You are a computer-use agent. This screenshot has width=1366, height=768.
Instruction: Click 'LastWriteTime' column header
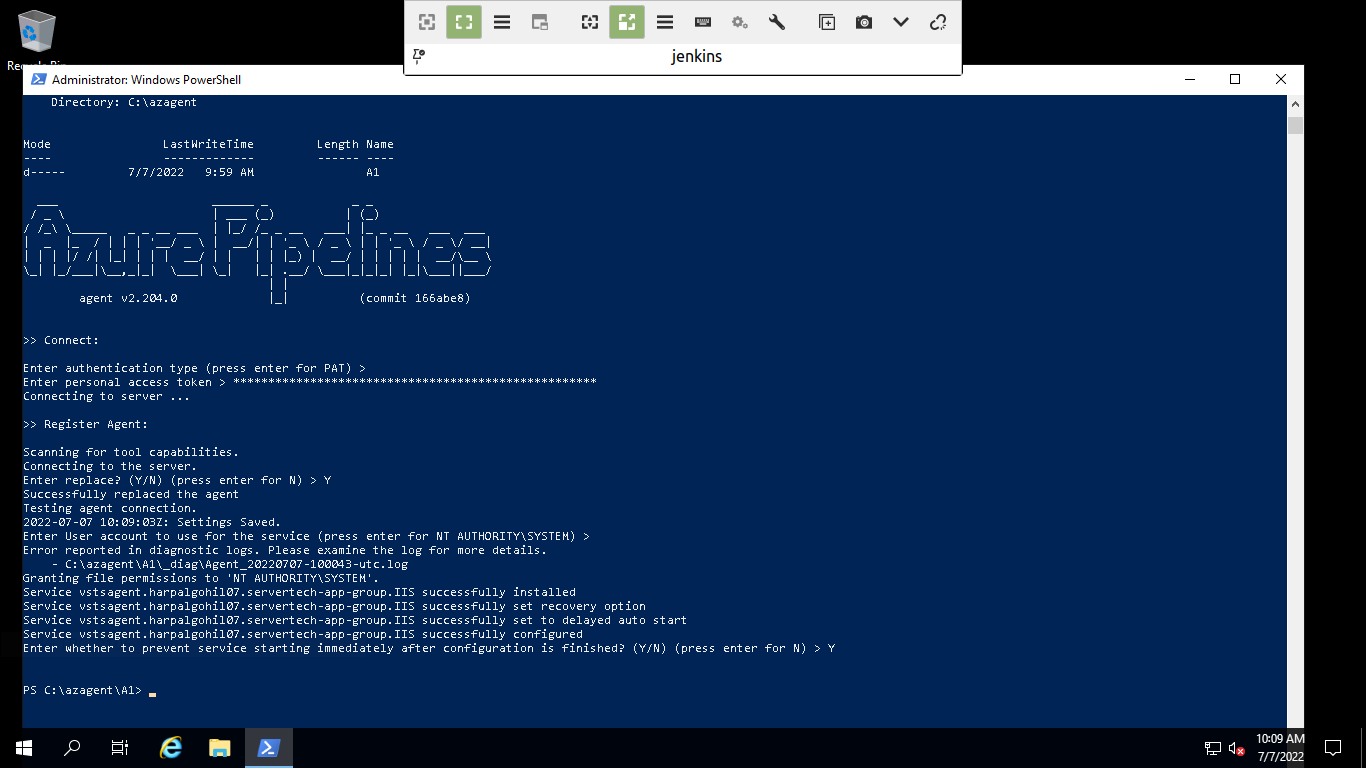208,144
